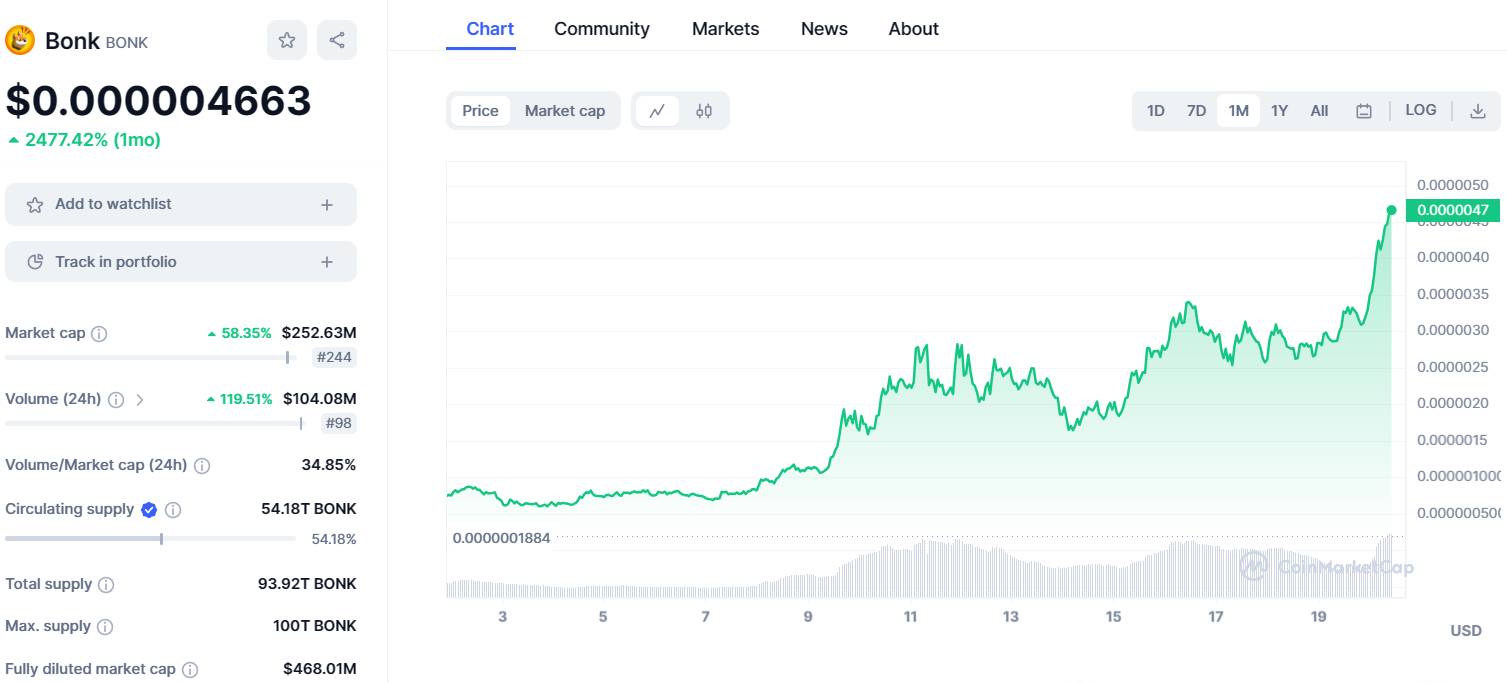Click the 0.0000001884 baseline price label
Viewport: 1507px width, 683px height.
[x=501, y=538]
